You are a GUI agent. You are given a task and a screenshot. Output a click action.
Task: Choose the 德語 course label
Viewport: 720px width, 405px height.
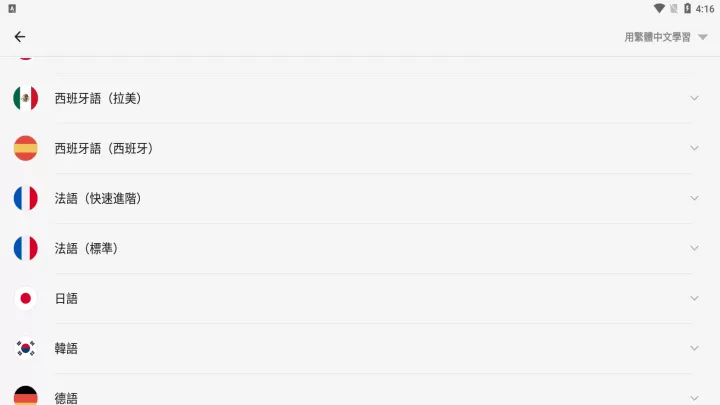tap(66, 397)
